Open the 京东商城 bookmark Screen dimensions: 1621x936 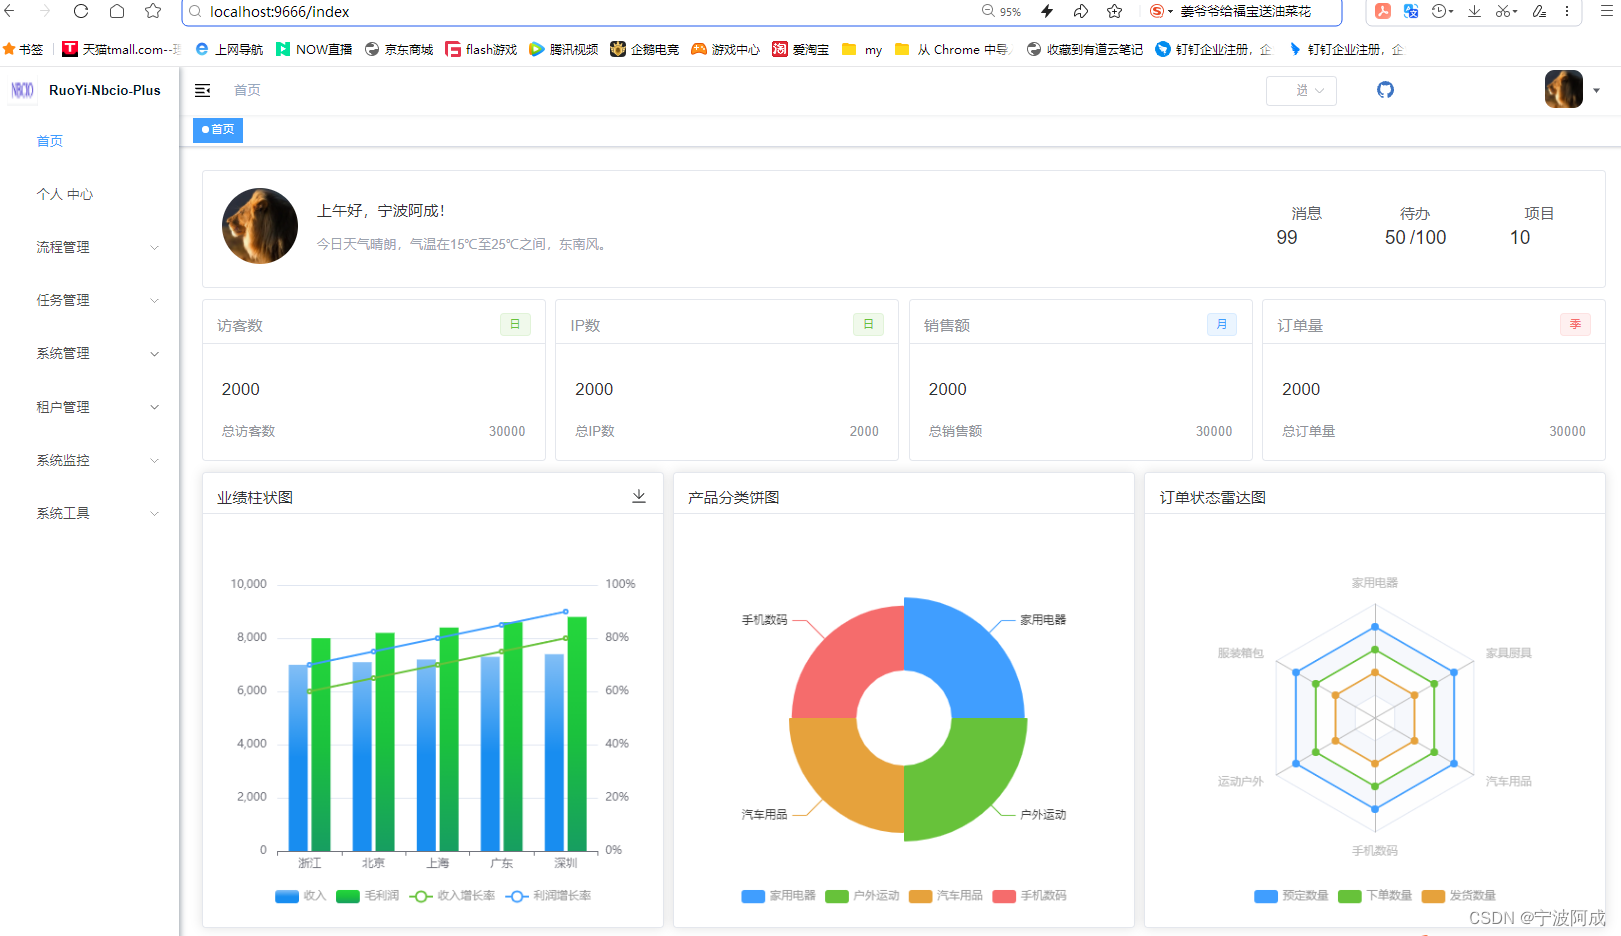399,49
